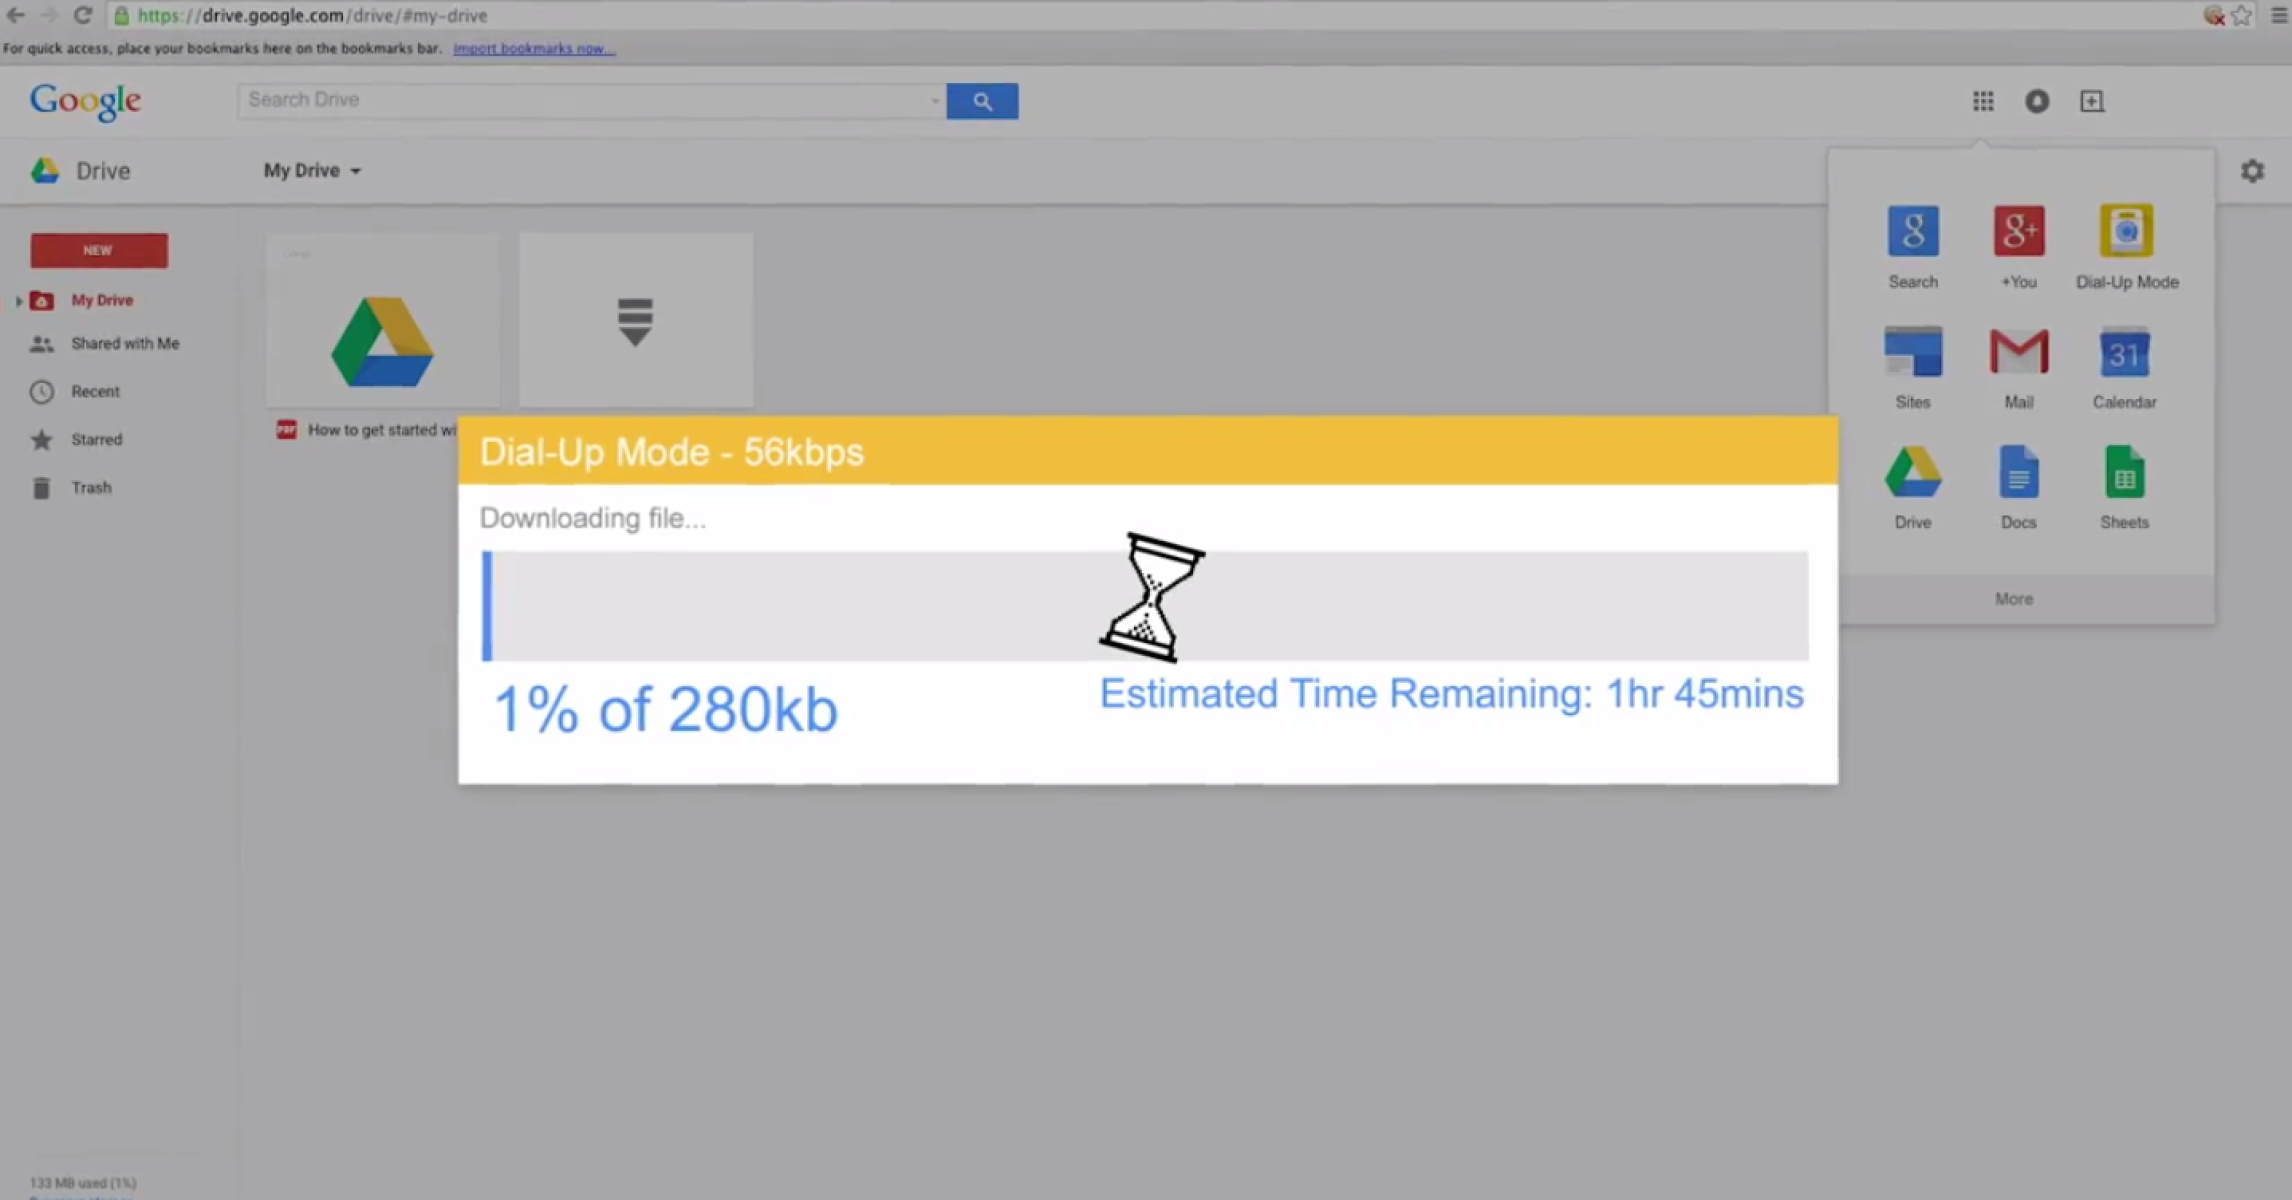
Task: Open the Google+ +You app
Action: [x=2018, y=232]
